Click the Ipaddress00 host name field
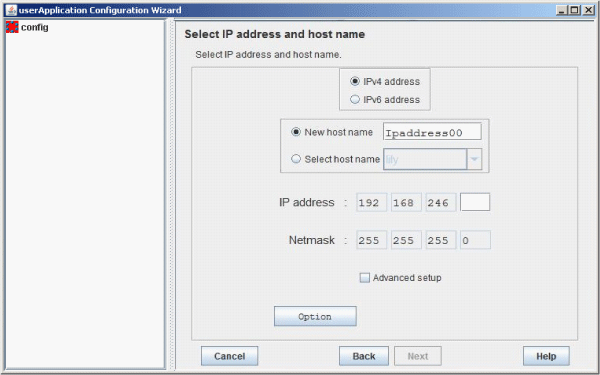Screen dimensions: 600x375 tap(432, 132)
